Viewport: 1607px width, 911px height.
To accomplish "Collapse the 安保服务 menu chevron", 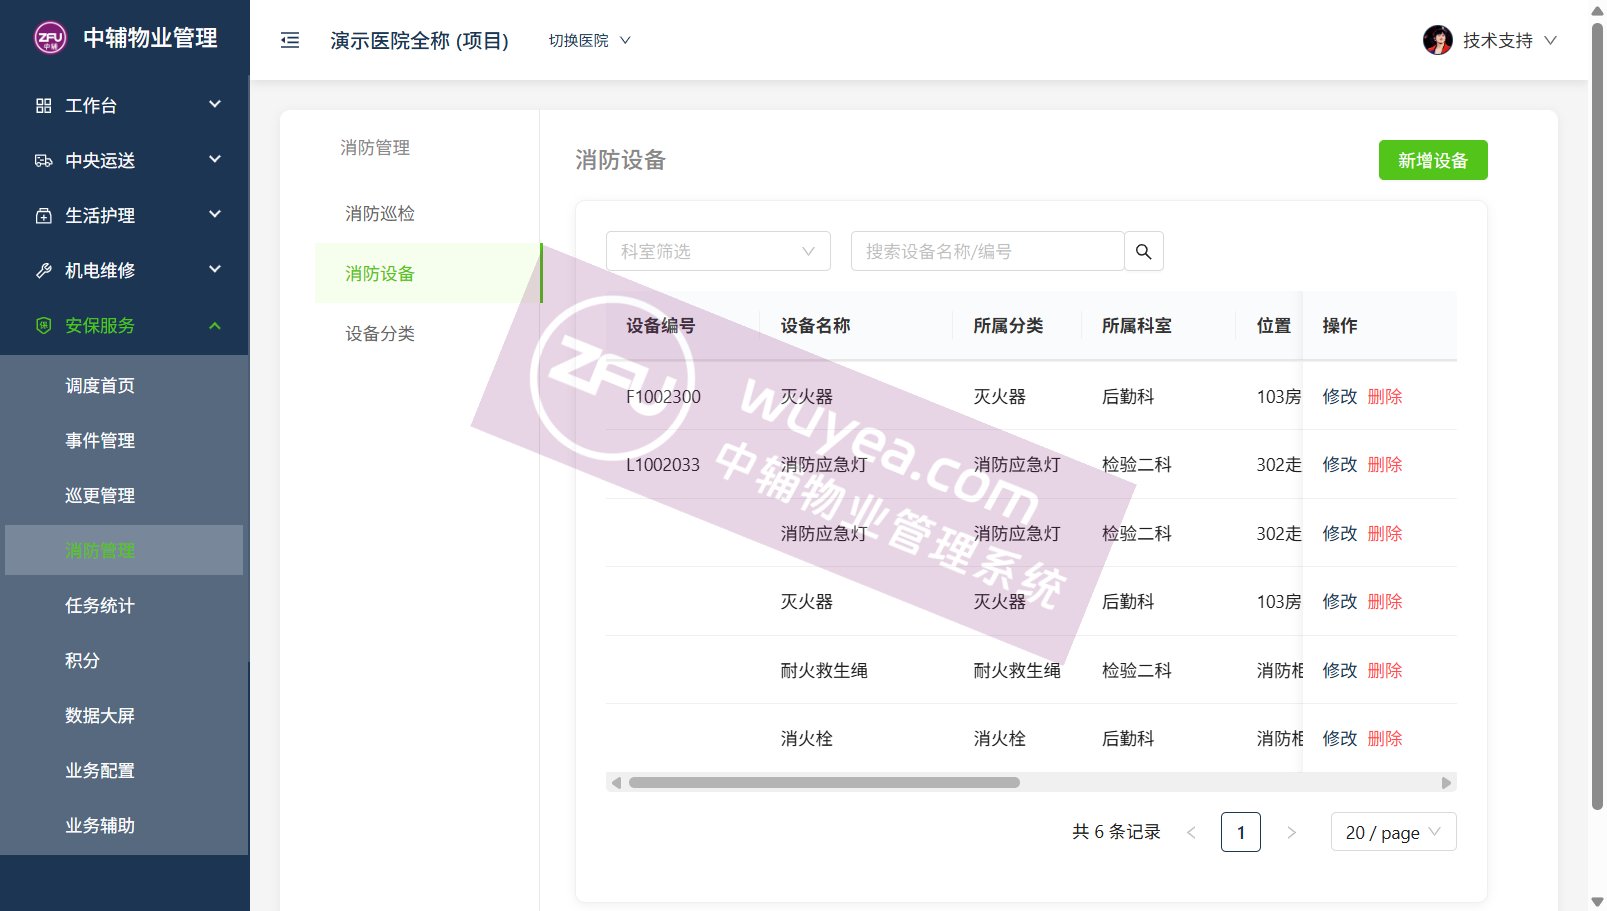I will [x=215, y=325].
